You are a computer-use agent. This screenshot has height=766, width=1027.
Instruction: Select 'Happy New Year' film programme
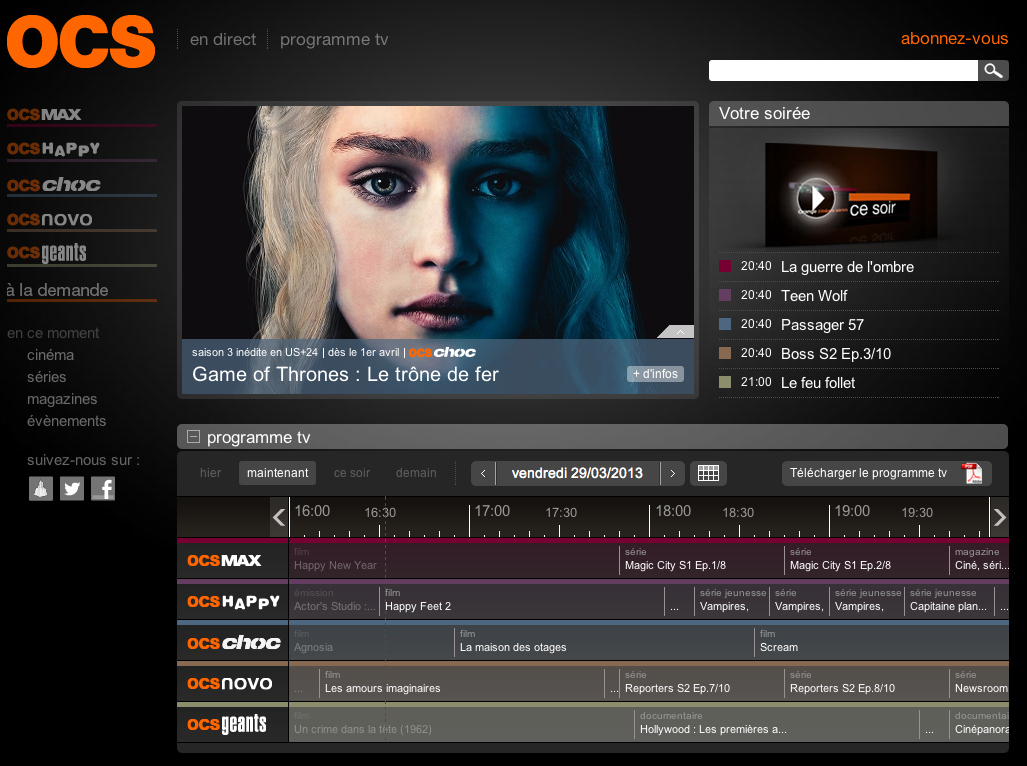[453, 559]
